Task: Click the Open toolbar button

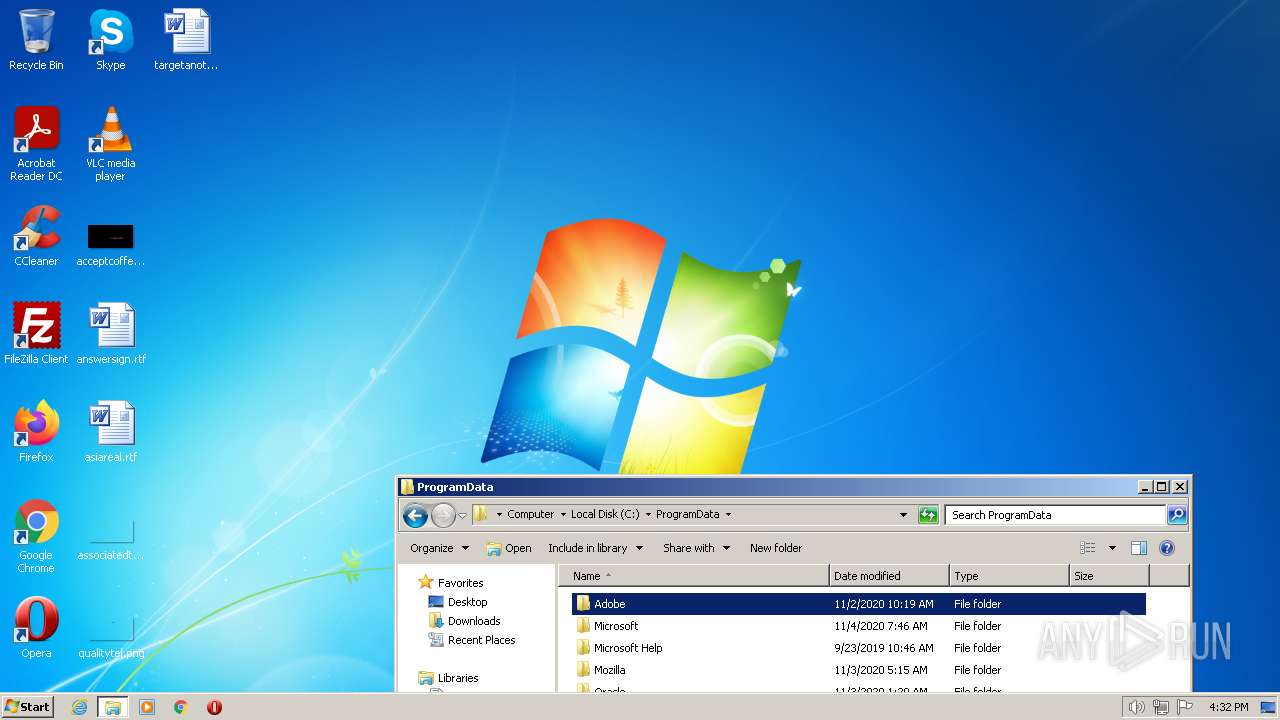Action: [x=509, y=548]
